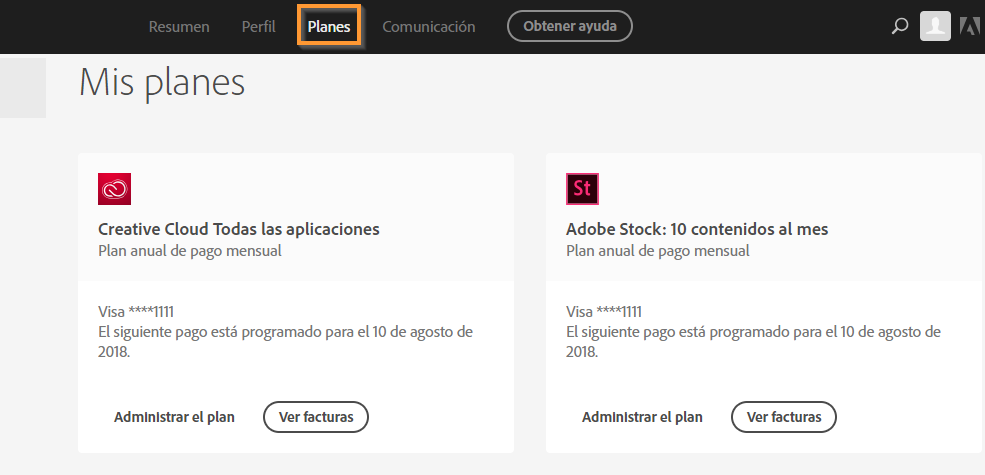Screen dimensions: 985x475
Task: Open the user profile avatar menu
Action: [x=935, y=27]
